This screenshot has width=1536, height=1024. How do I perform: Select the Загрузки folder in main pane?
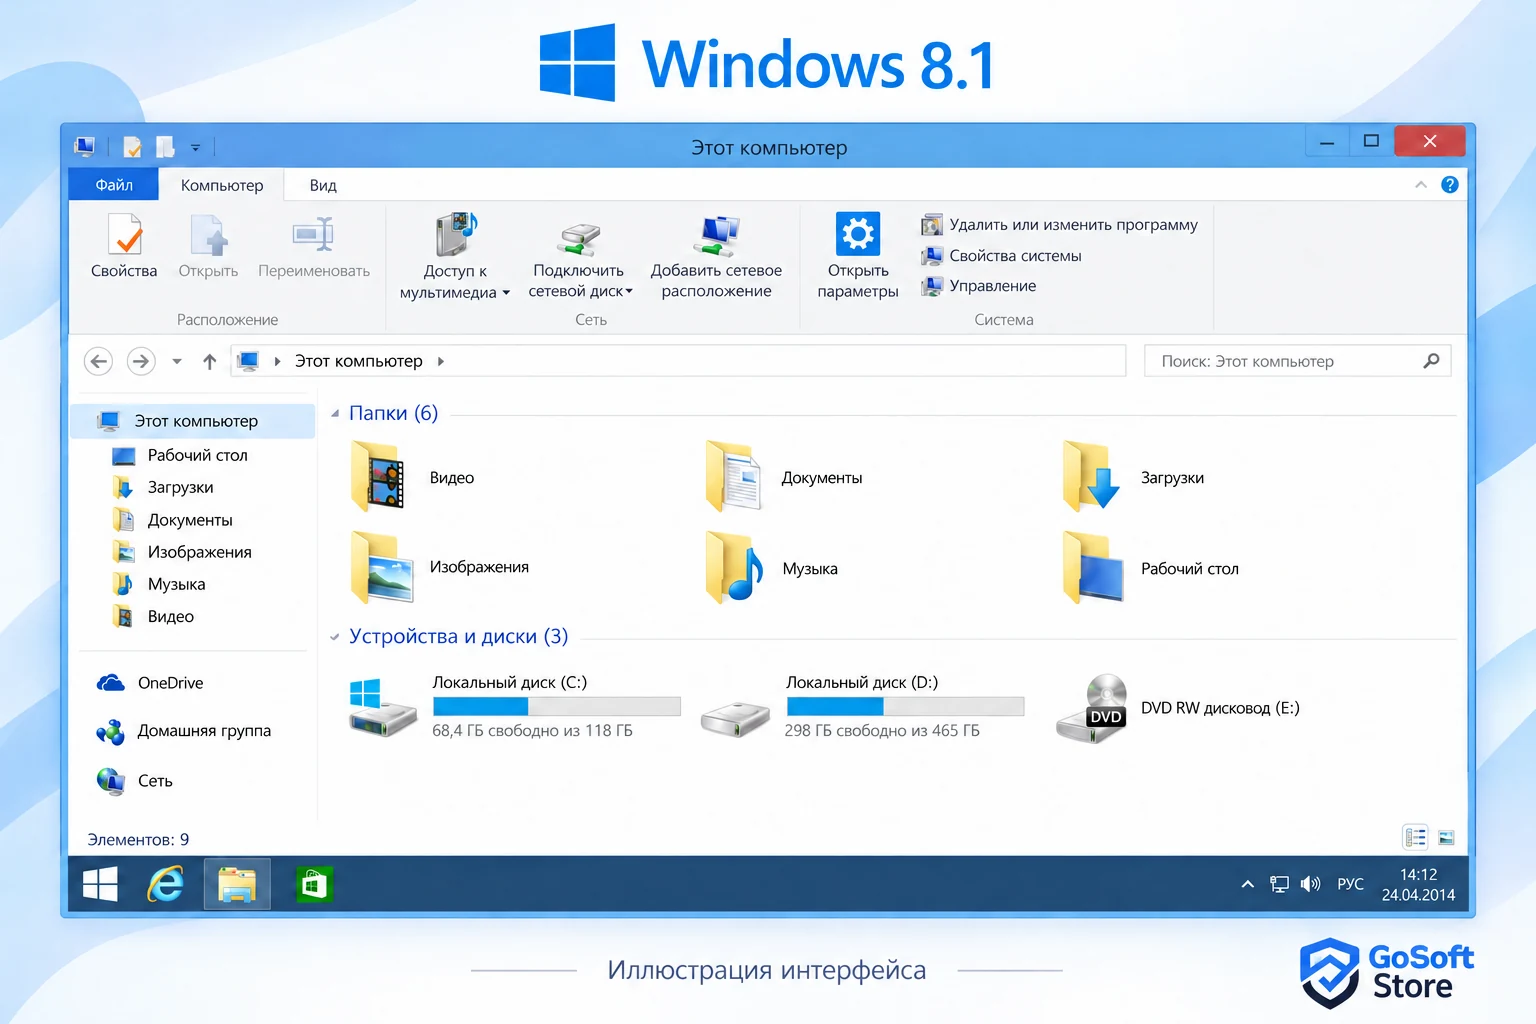[1135, 477]
